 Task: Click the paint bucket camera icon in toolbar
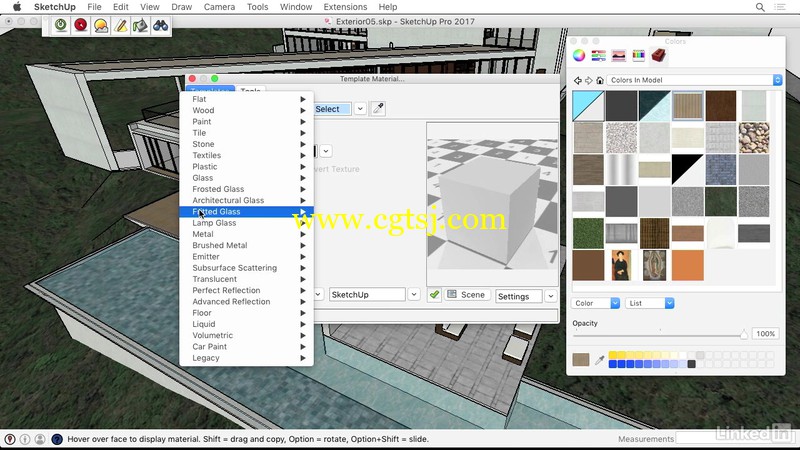click(140, 25)
